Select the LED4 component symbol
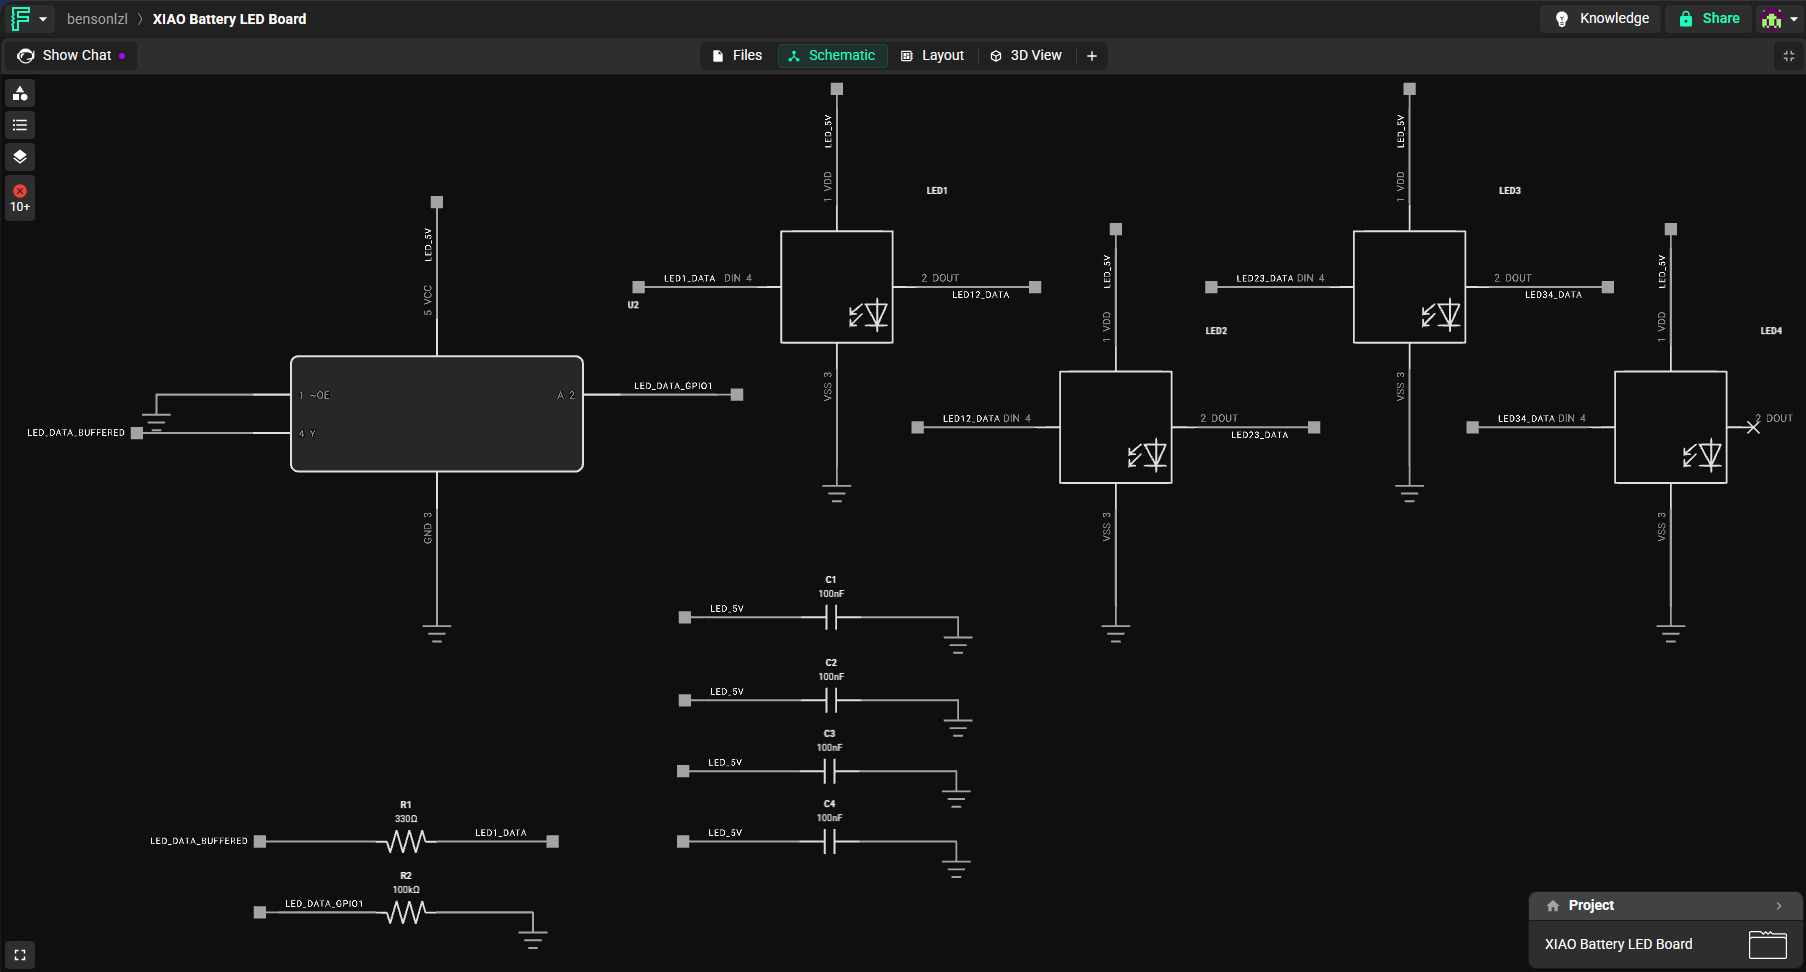The height and width of the screenshot is (972, 1806). tap(1671, 427)
